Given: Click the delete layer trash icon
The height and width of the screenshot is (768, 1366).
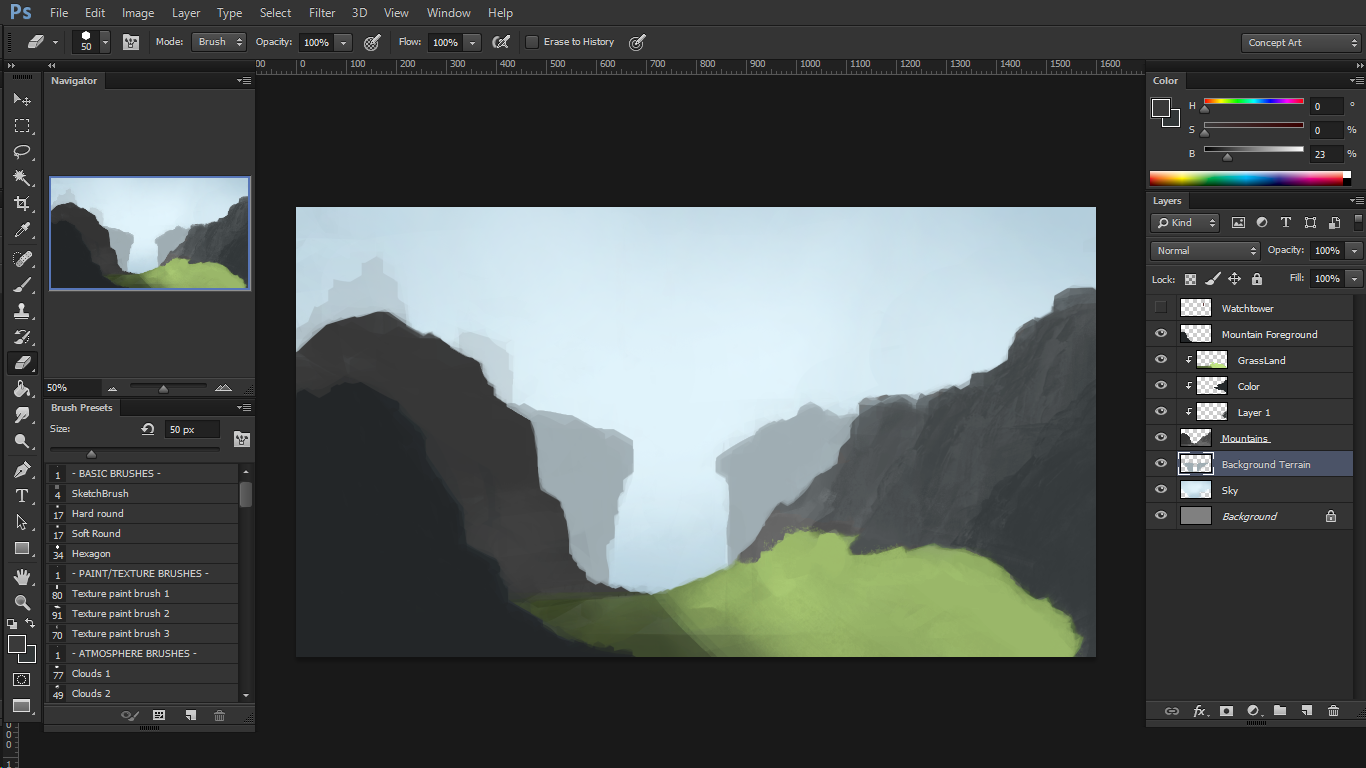Looking at the screenshot, I should tap(1333, 711).
